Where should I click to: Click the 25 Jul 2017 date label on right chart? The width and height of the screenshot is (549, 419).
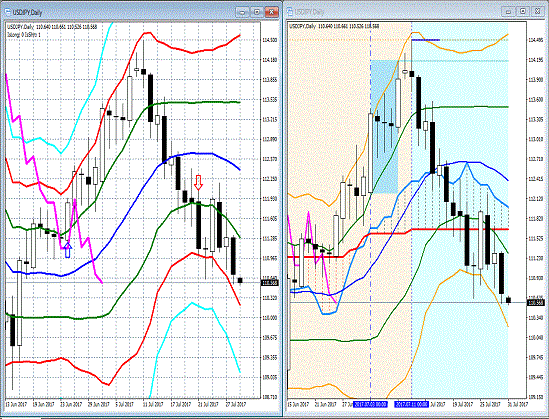coord(490,404)
